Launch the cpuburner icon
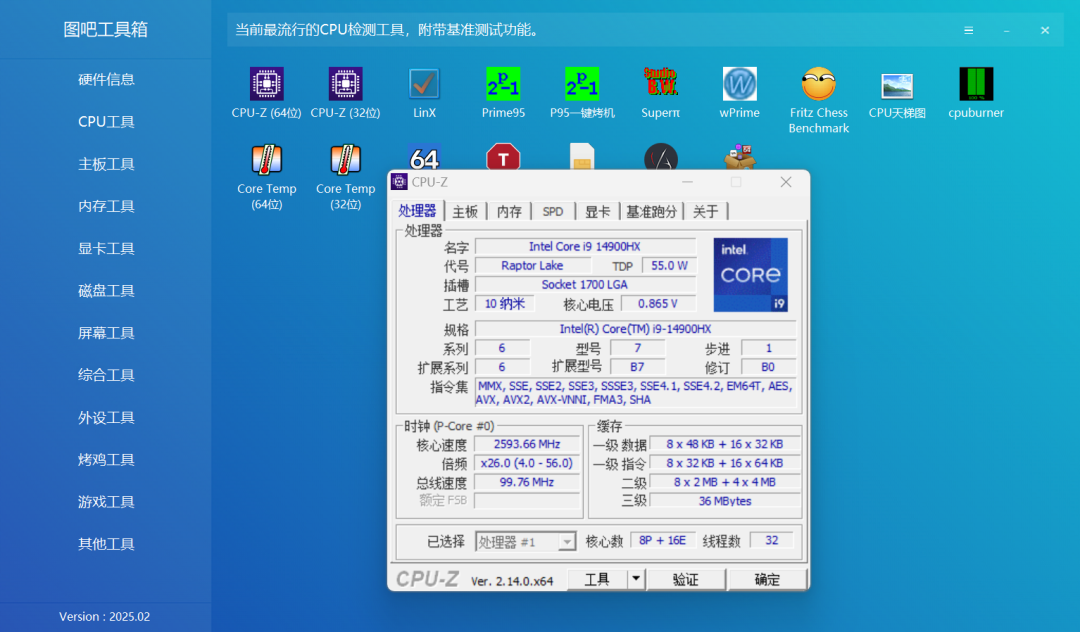The image size is (1080, 632). click(x=976, y=84)
